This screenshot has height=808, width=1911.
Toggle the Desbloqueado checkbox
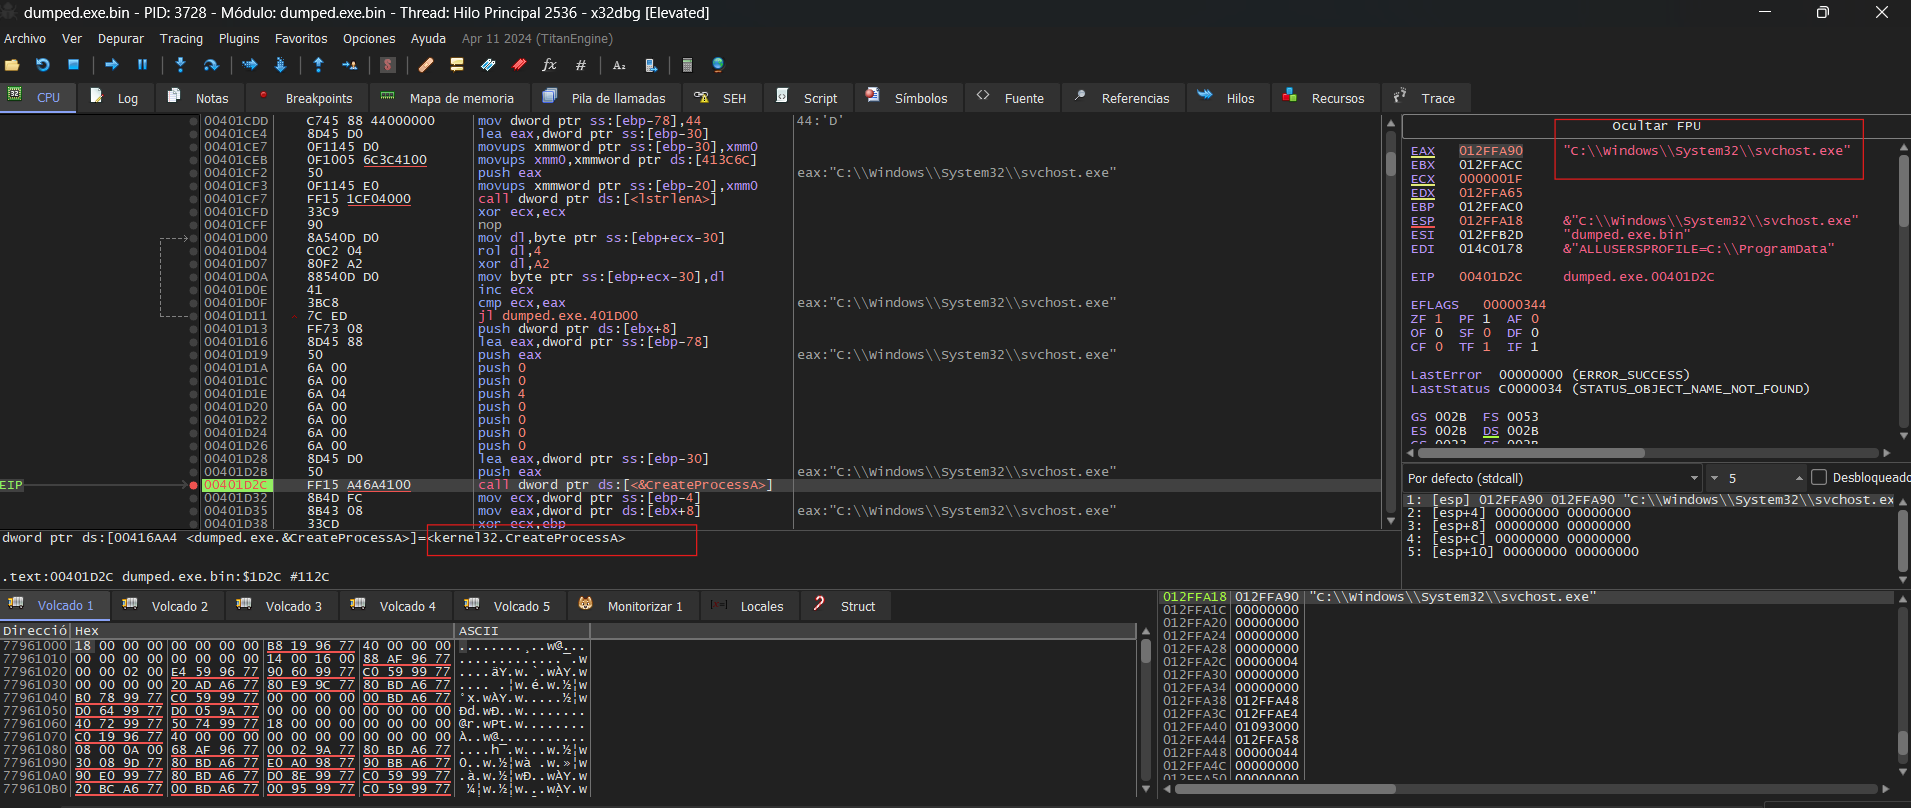1819,478
